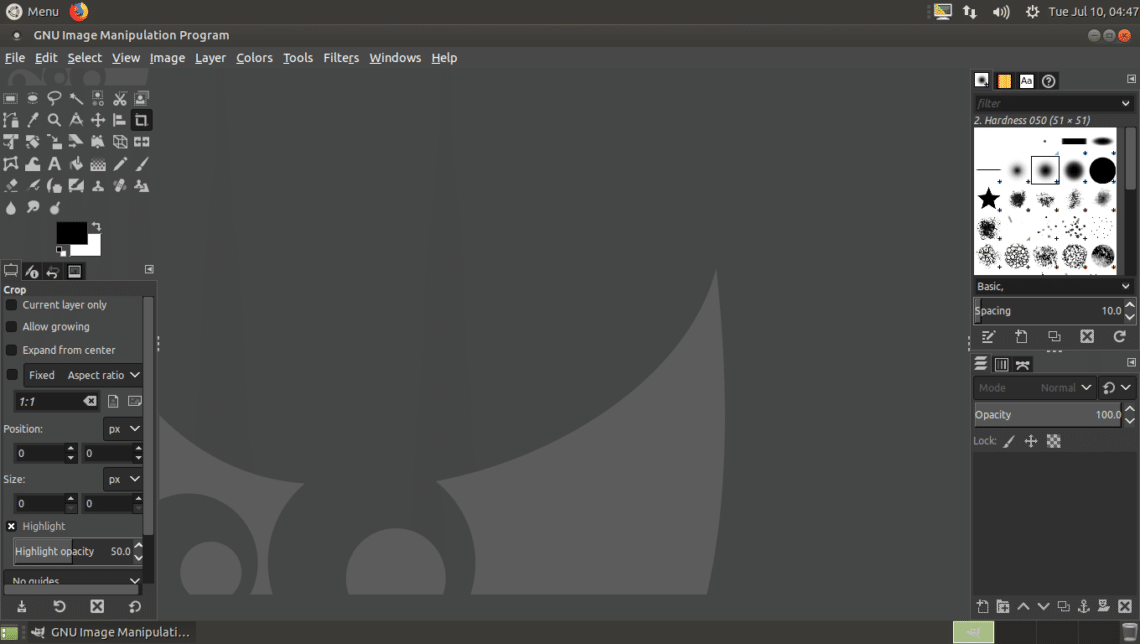This screenshot has width=1140, height=644.
Task: Open the brush filter dropdown arrow
Action: (x=1125, y=103)
